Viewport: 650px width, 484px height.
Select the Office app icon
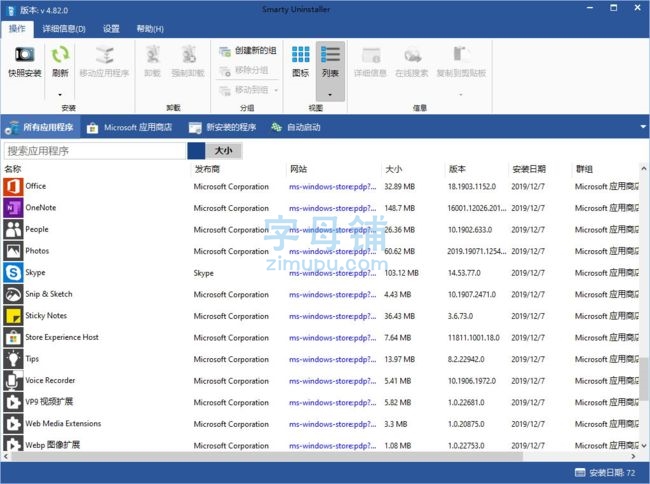pos(13,186)
